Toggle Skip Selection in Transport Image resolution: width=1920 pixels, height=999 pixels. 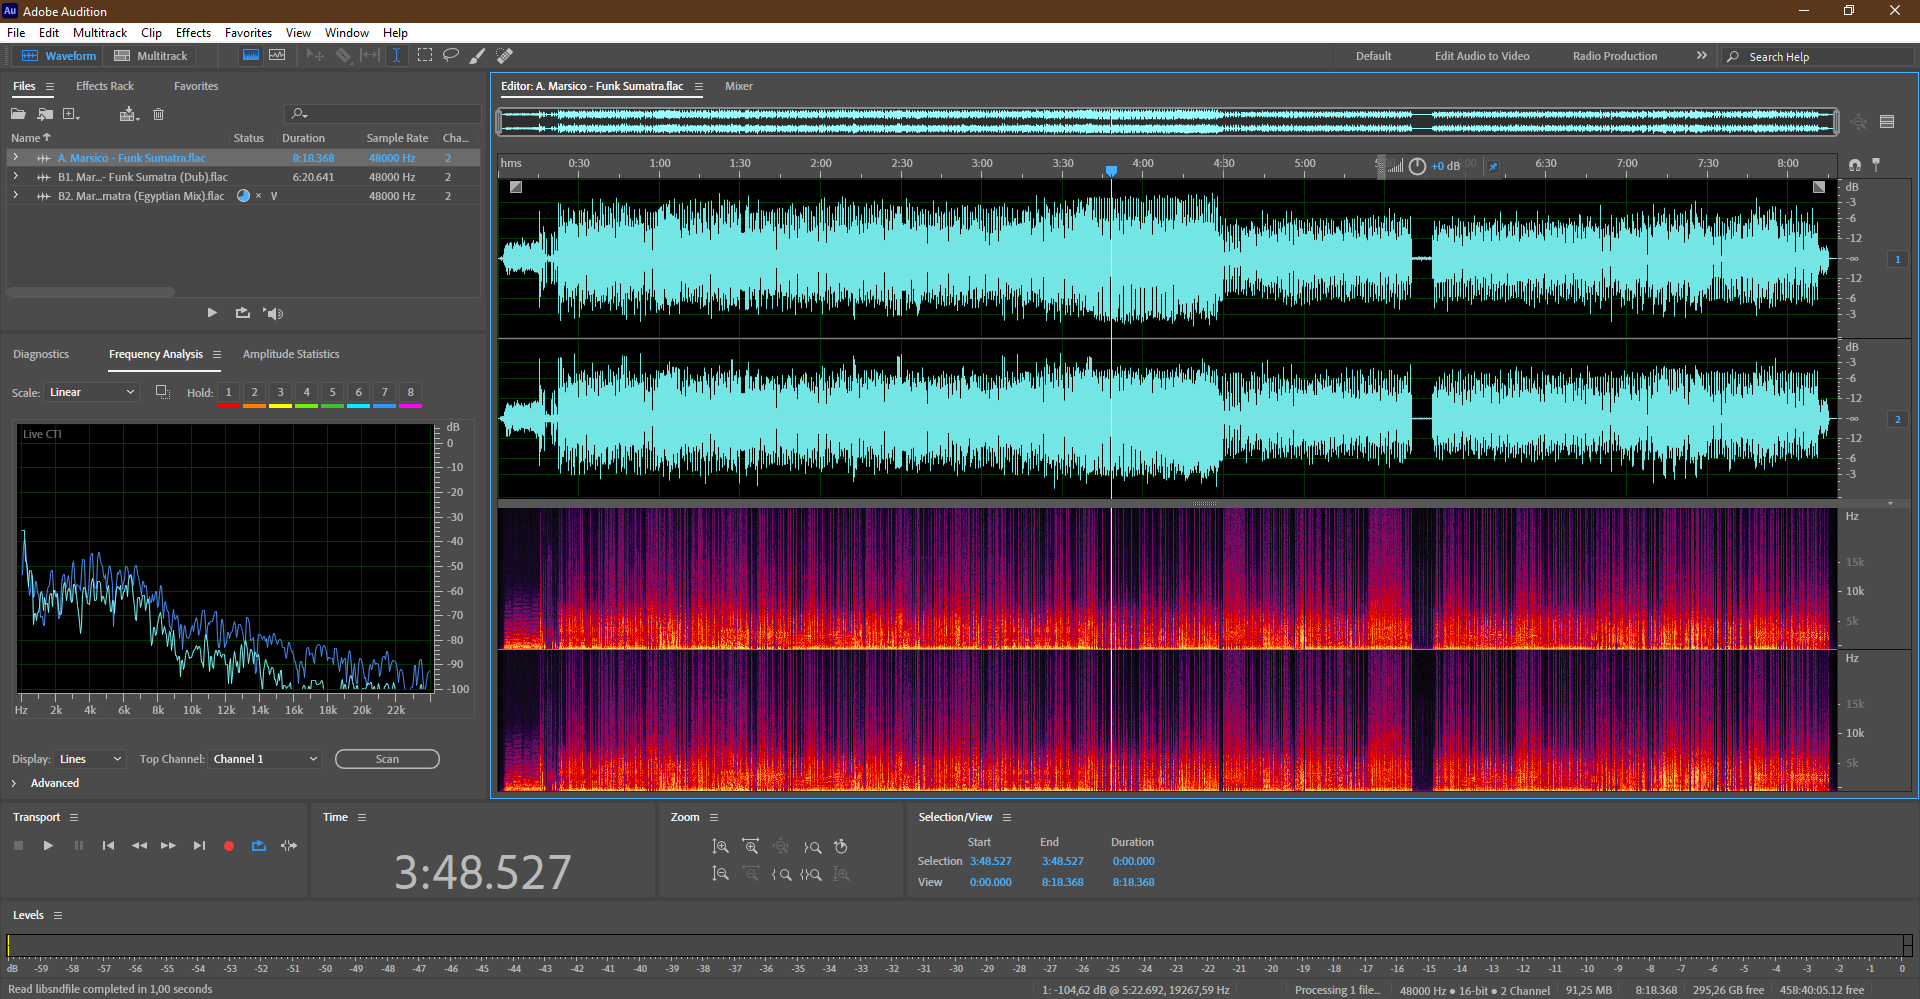coord(289,846)
